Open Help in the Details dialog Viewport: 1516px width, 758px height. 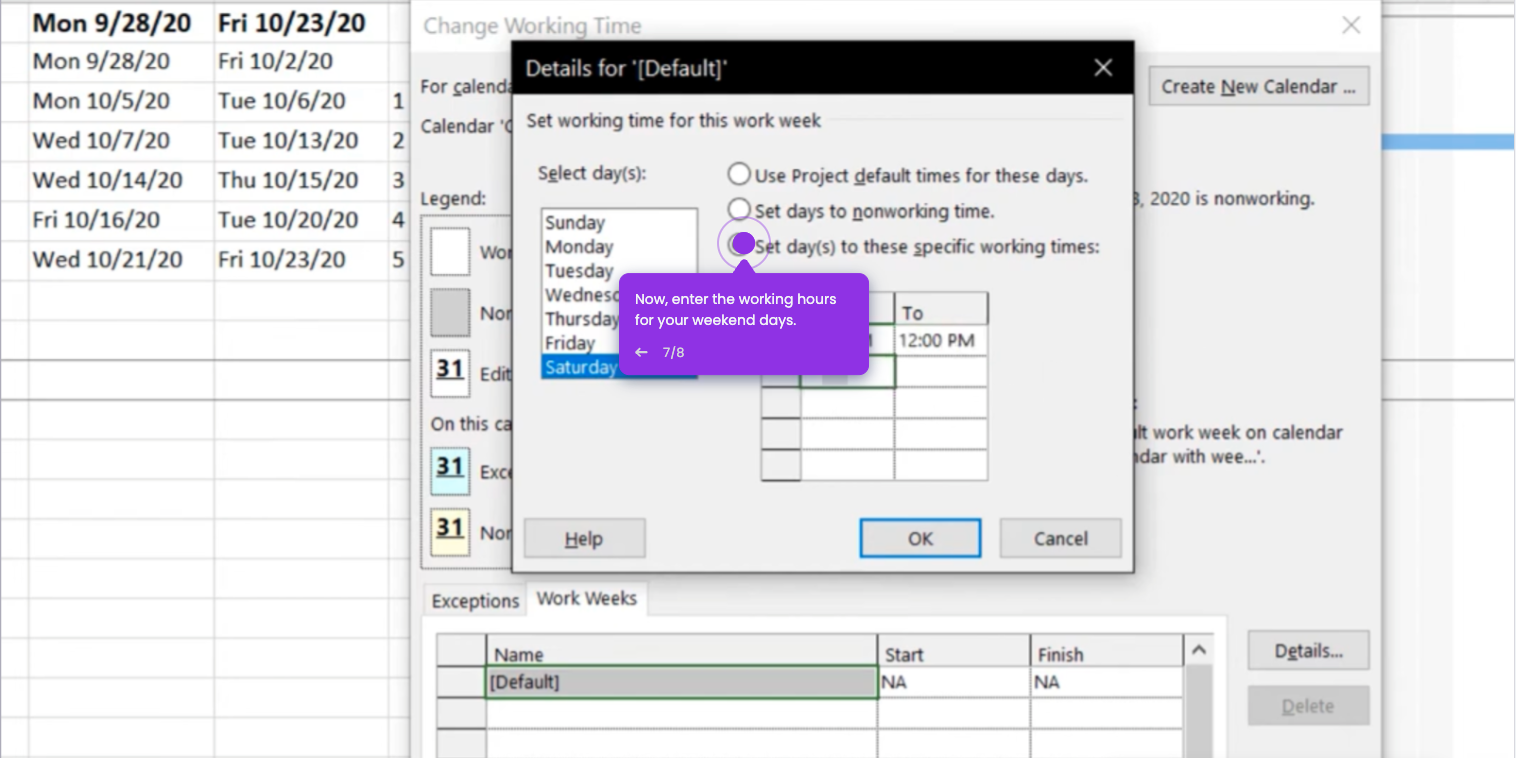click(x=584, y=538)
